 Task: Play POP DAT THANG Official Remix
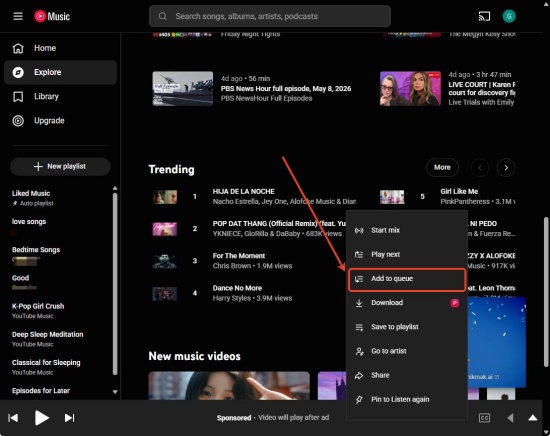(279, 224)
